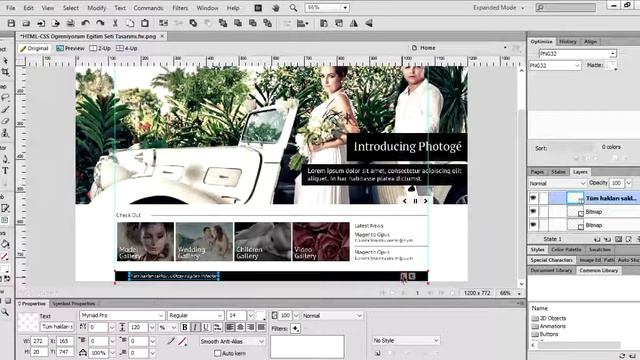The width and height of the screenshot is (640, 360).
Task: Open the font size 14 dropdown
Action: tap(250, 316)
